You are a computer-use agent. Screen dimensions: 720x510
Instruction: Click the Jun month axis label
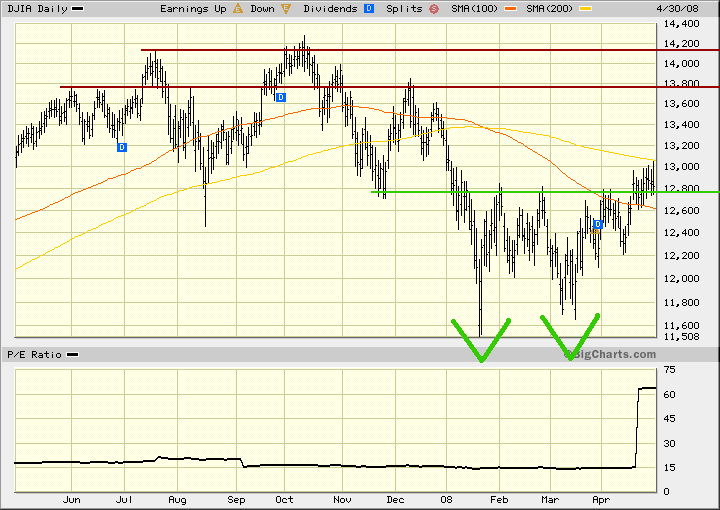click(72, 499)
